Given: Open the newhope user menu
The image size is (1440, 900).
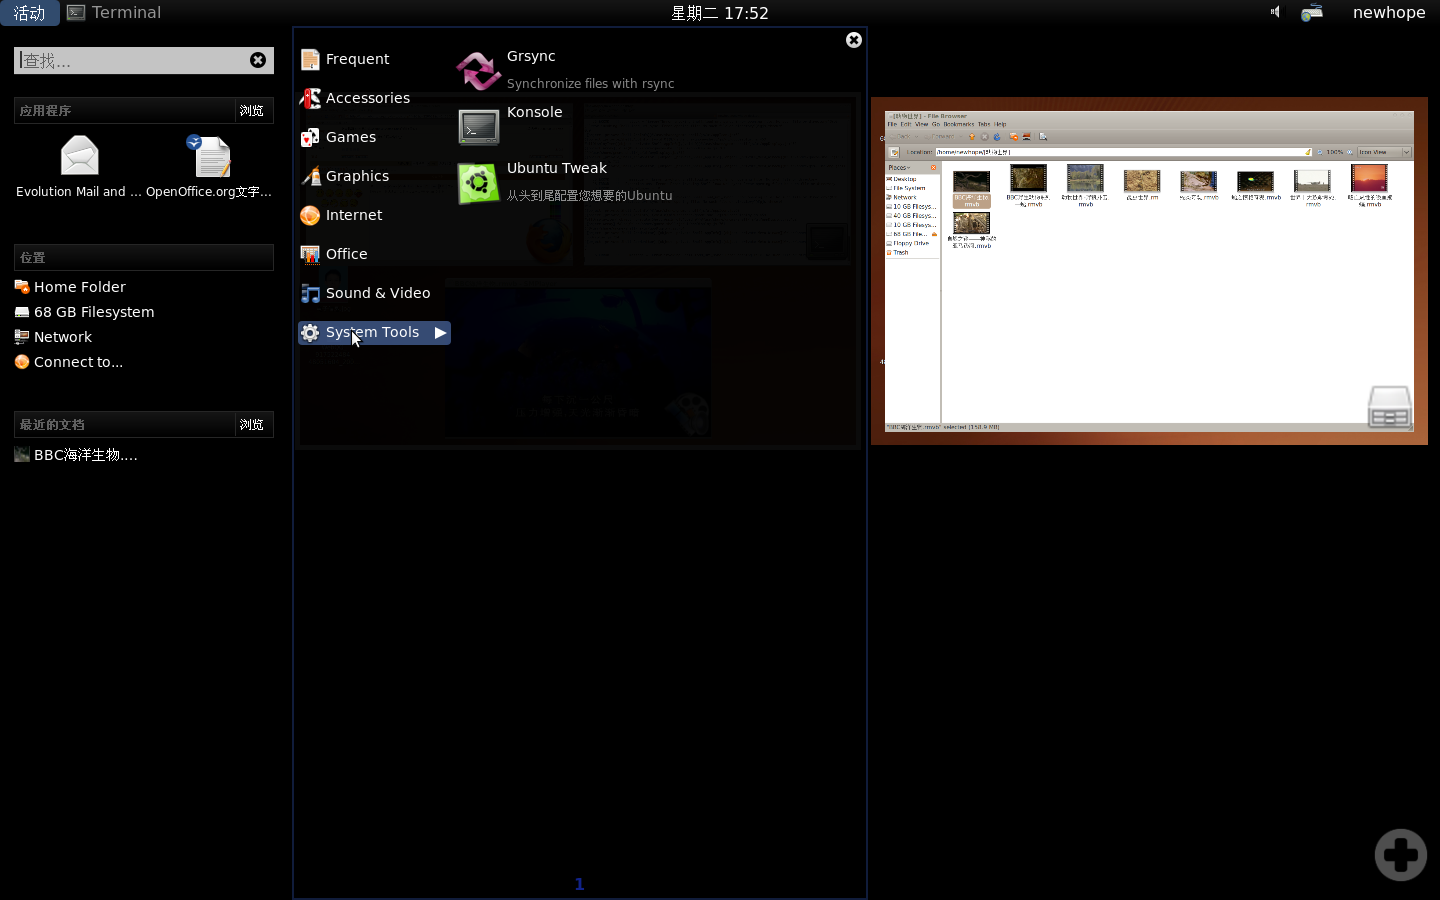Looking at the screenshot, I should 1389,12.
